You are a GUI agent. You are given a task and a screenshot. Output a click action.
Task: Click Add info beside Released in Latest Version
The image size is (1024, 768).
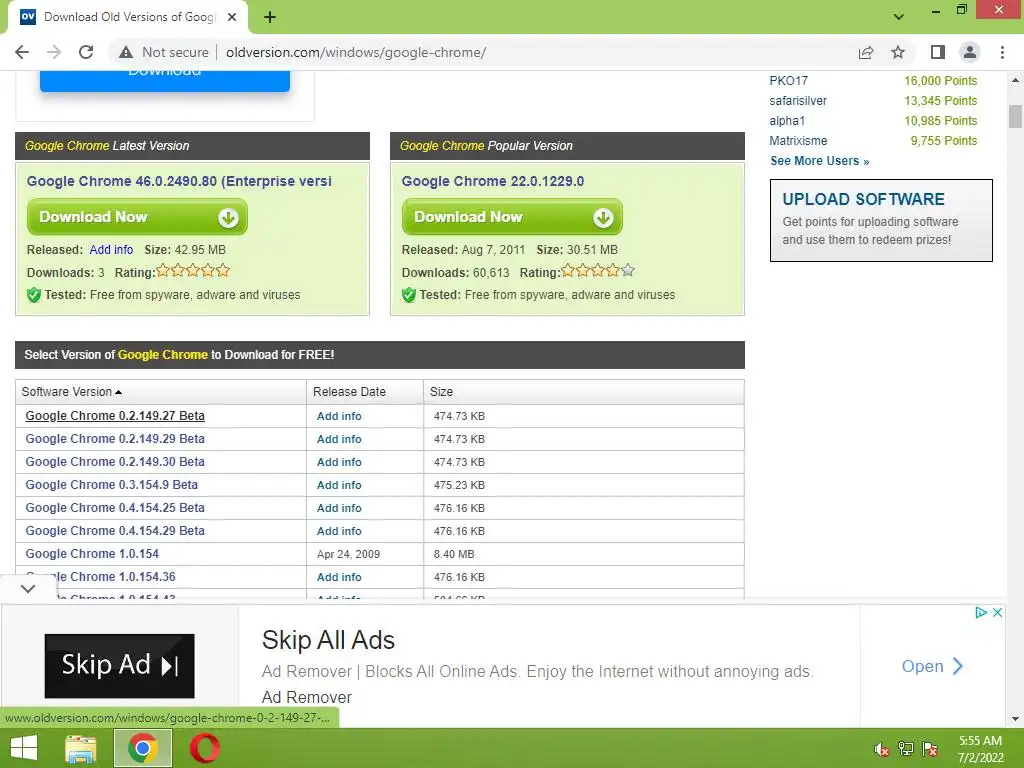pos(111,249)
